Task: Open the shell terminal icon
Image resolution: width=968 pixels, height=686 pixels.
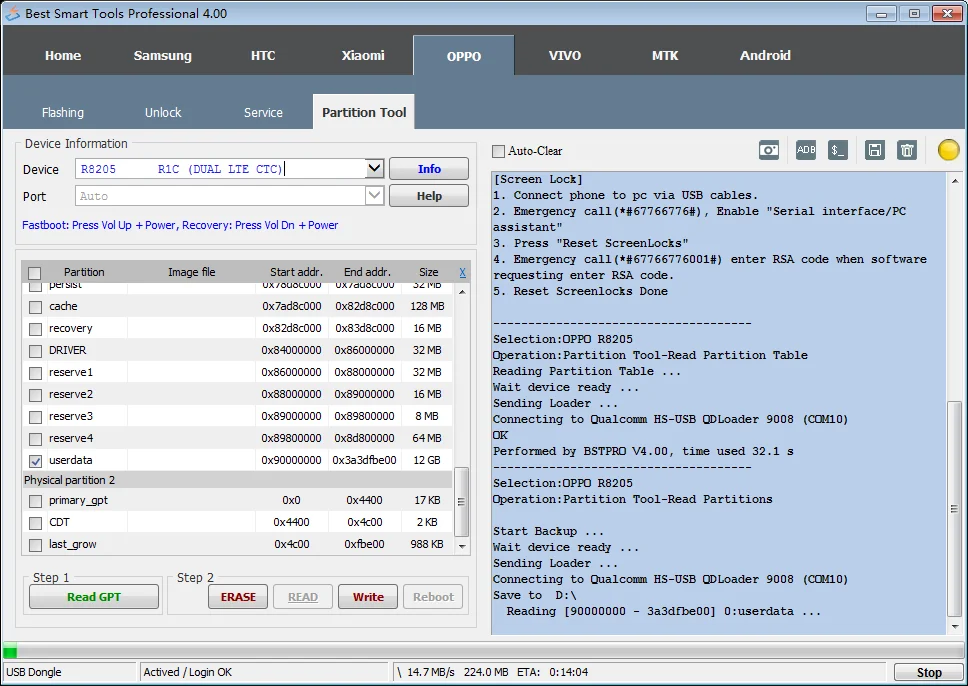Action: click(x=838, y=150)
